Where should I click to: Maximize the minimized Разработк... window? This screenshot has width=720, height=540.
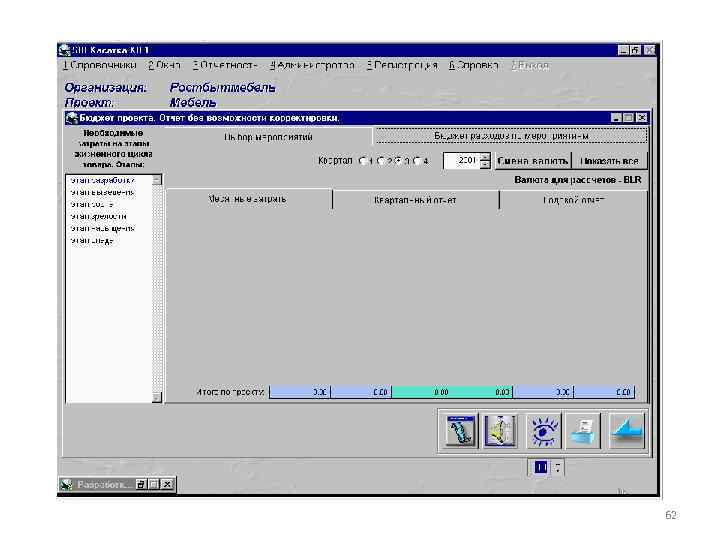154,484
